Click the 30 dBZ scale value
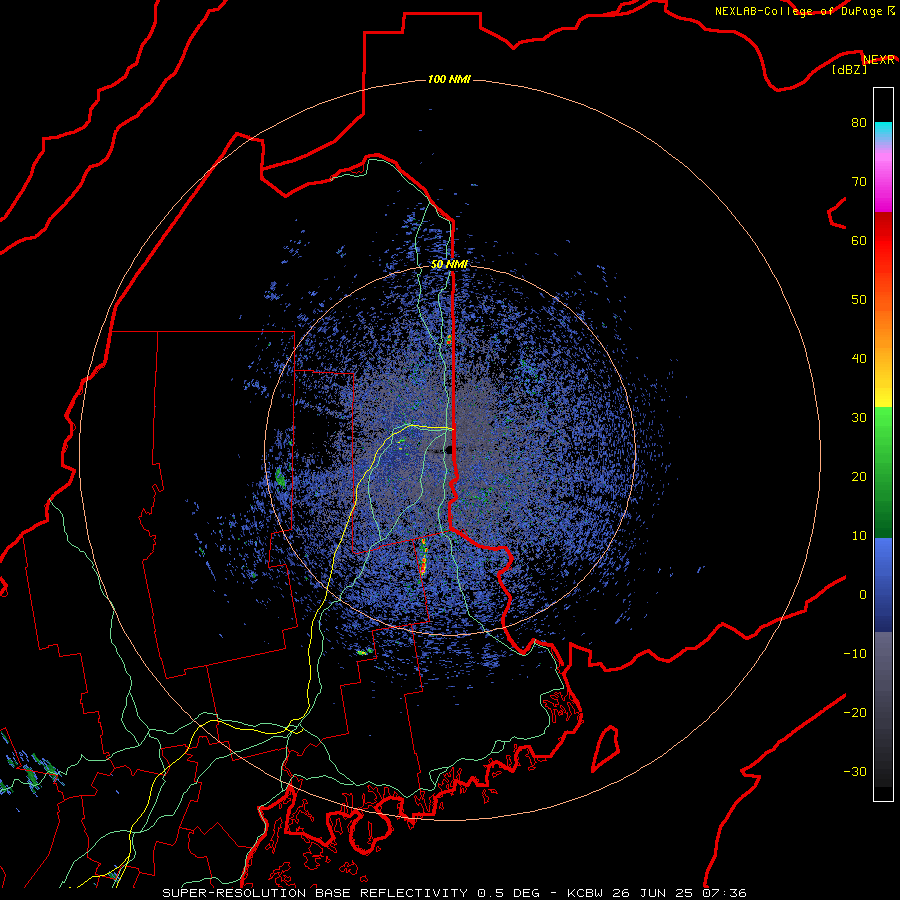Viewport: 900px width, 900px height. (x=859, y=418)
